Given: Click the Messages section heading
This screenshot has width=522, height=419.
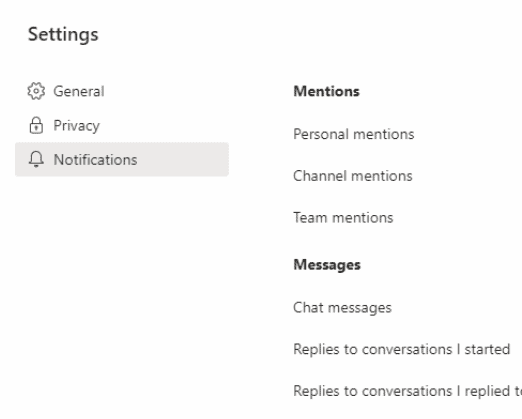Looking at the screenshot, I should (x=327, y=265).
